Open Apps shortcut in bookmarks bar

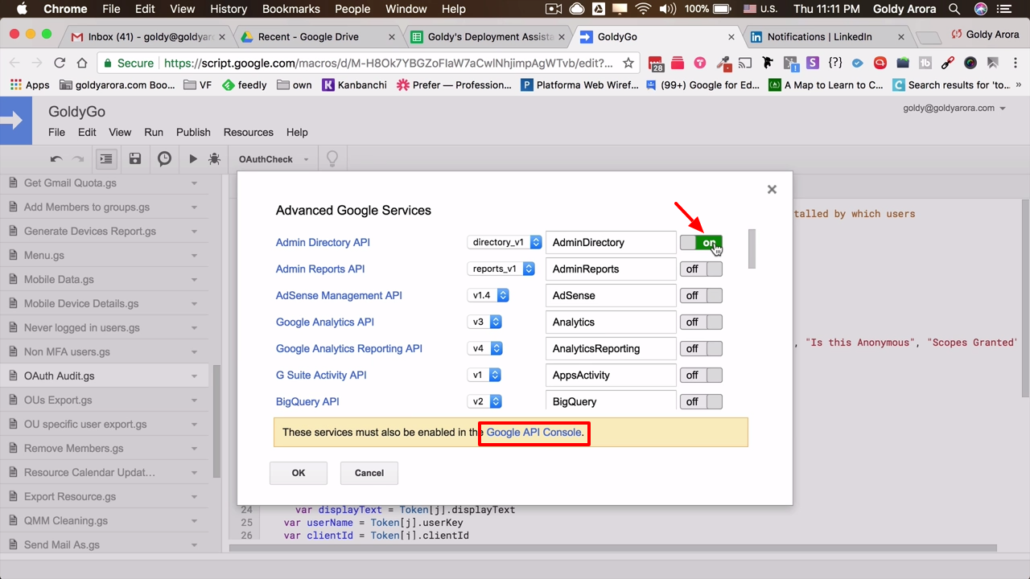click(x=30, y=85)
